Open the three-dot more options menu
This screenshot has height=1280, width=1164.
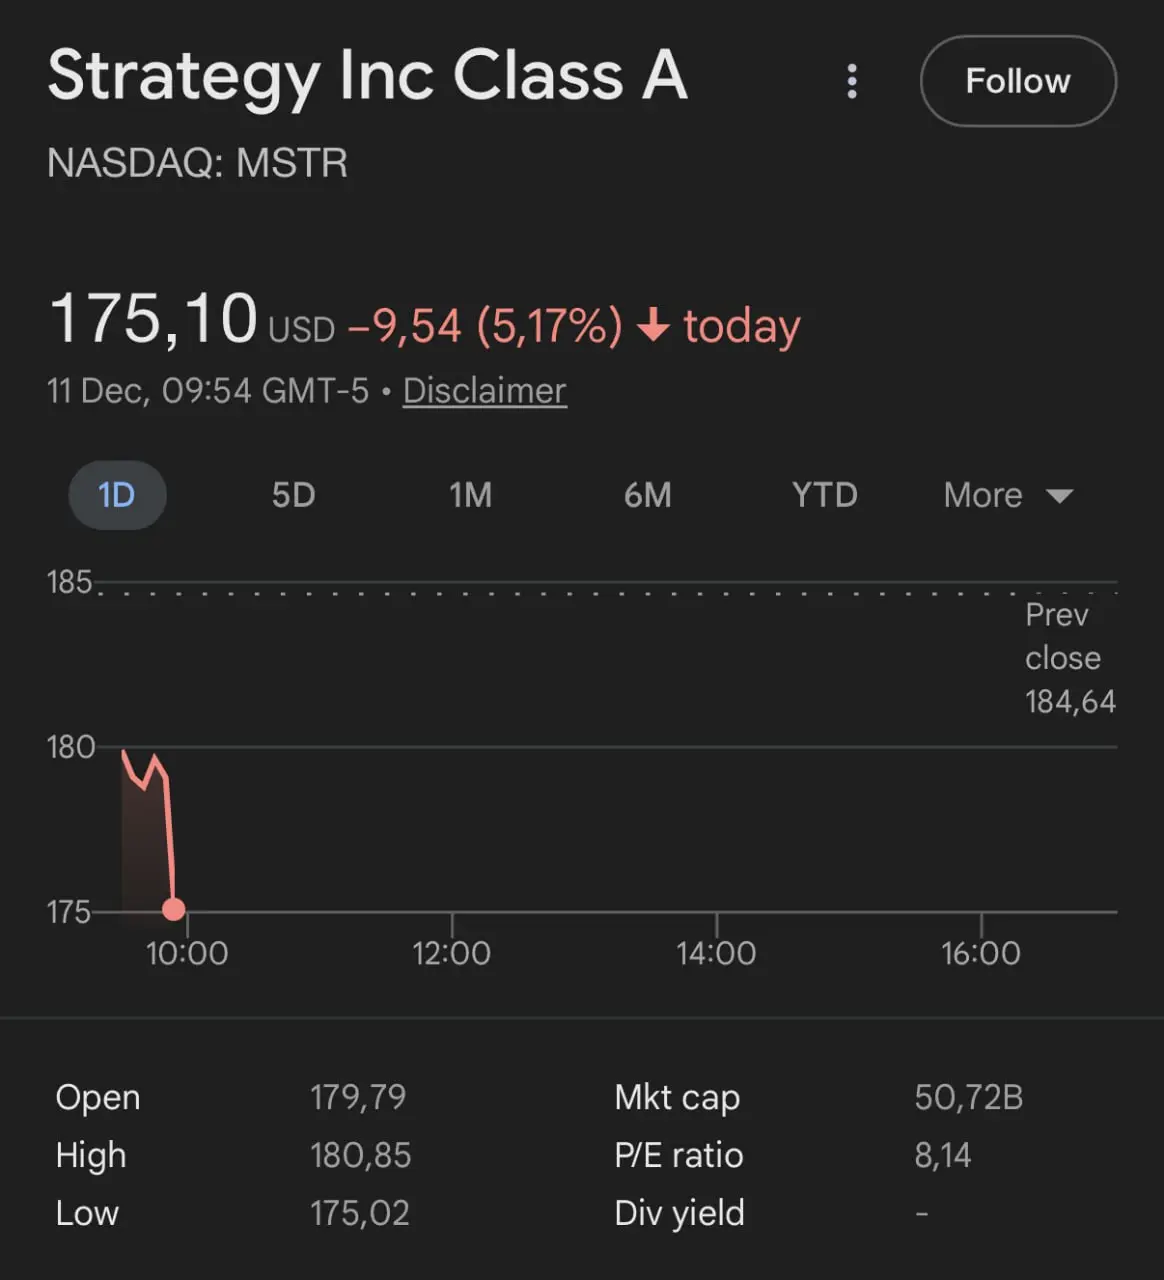click(852, 81)
